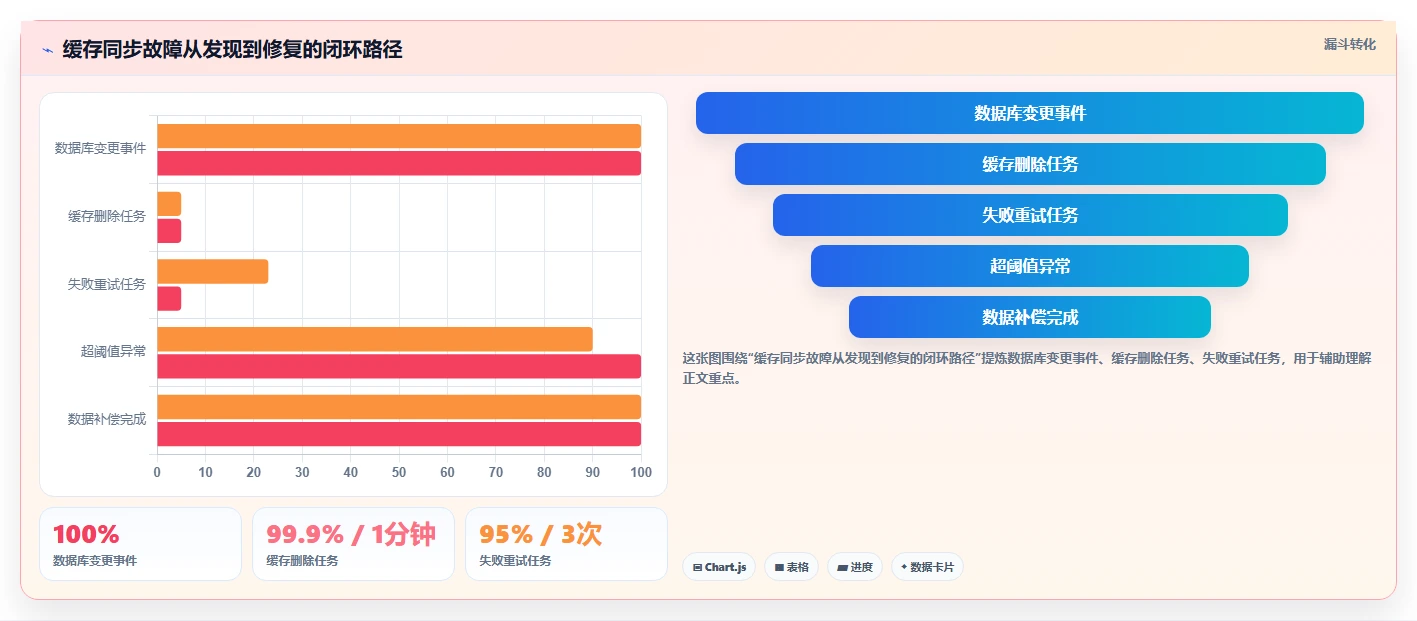Click the Chart.js tag chip
The image size is (1417, 621).
tap(719, 567)
